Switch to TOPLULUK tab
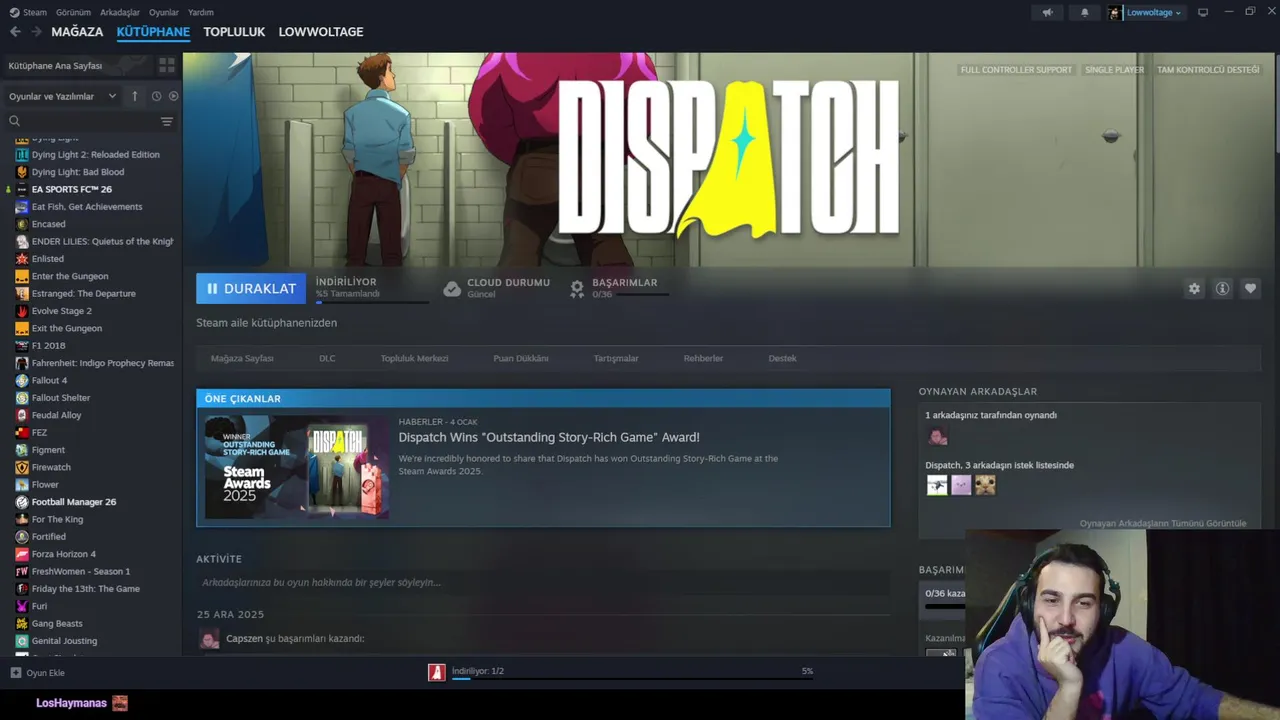This screenshot has width=1280, height=720. (x=234, y=32)
